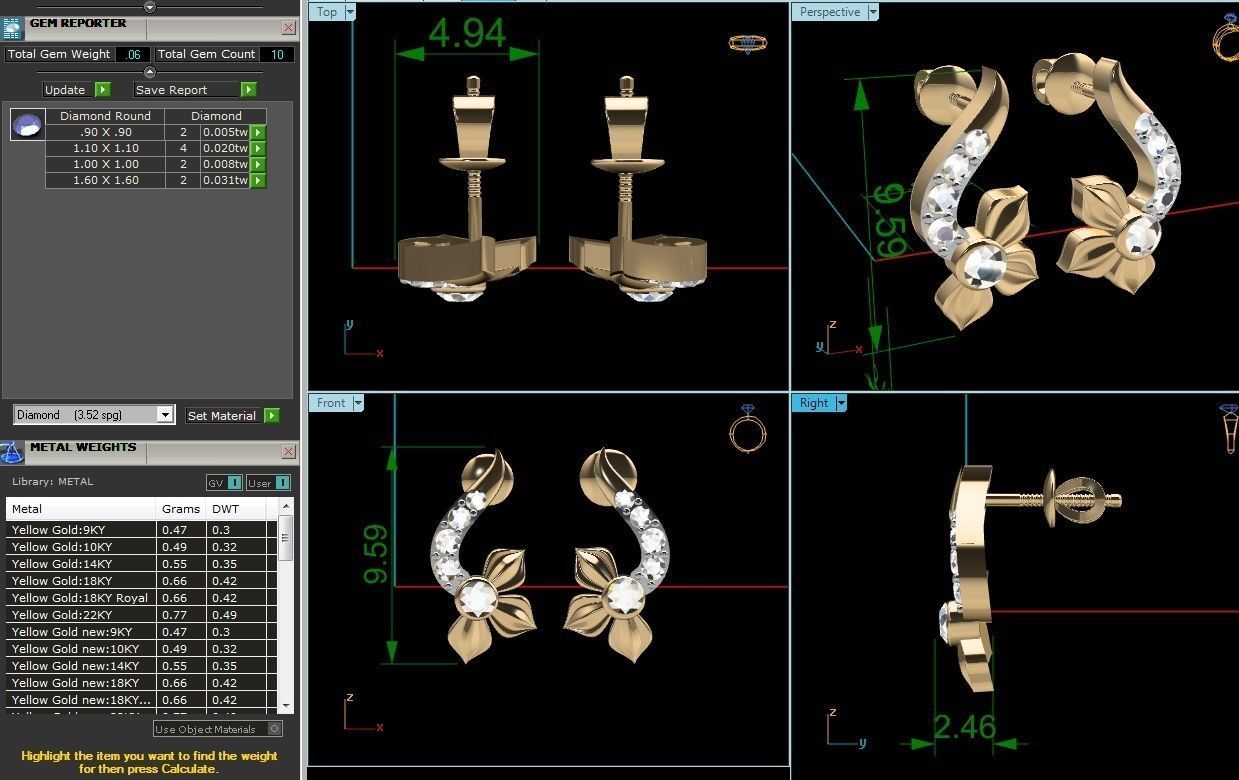This screenshot has width=1239, height=780.
Task: Click the Gem Reporter panel icon
Action: [12, 27]
